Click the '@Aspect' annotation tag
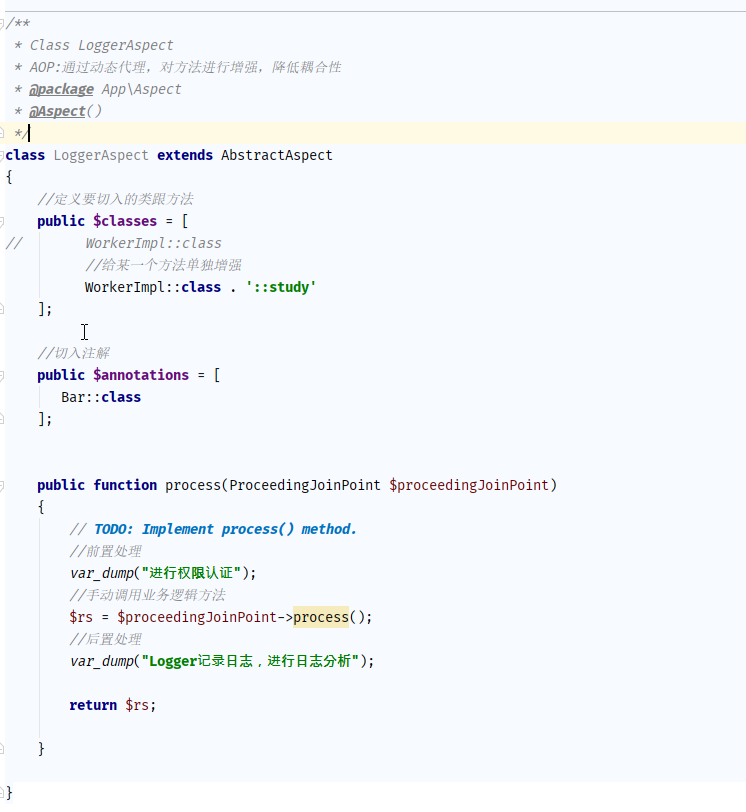 click(x=57, y=111)
